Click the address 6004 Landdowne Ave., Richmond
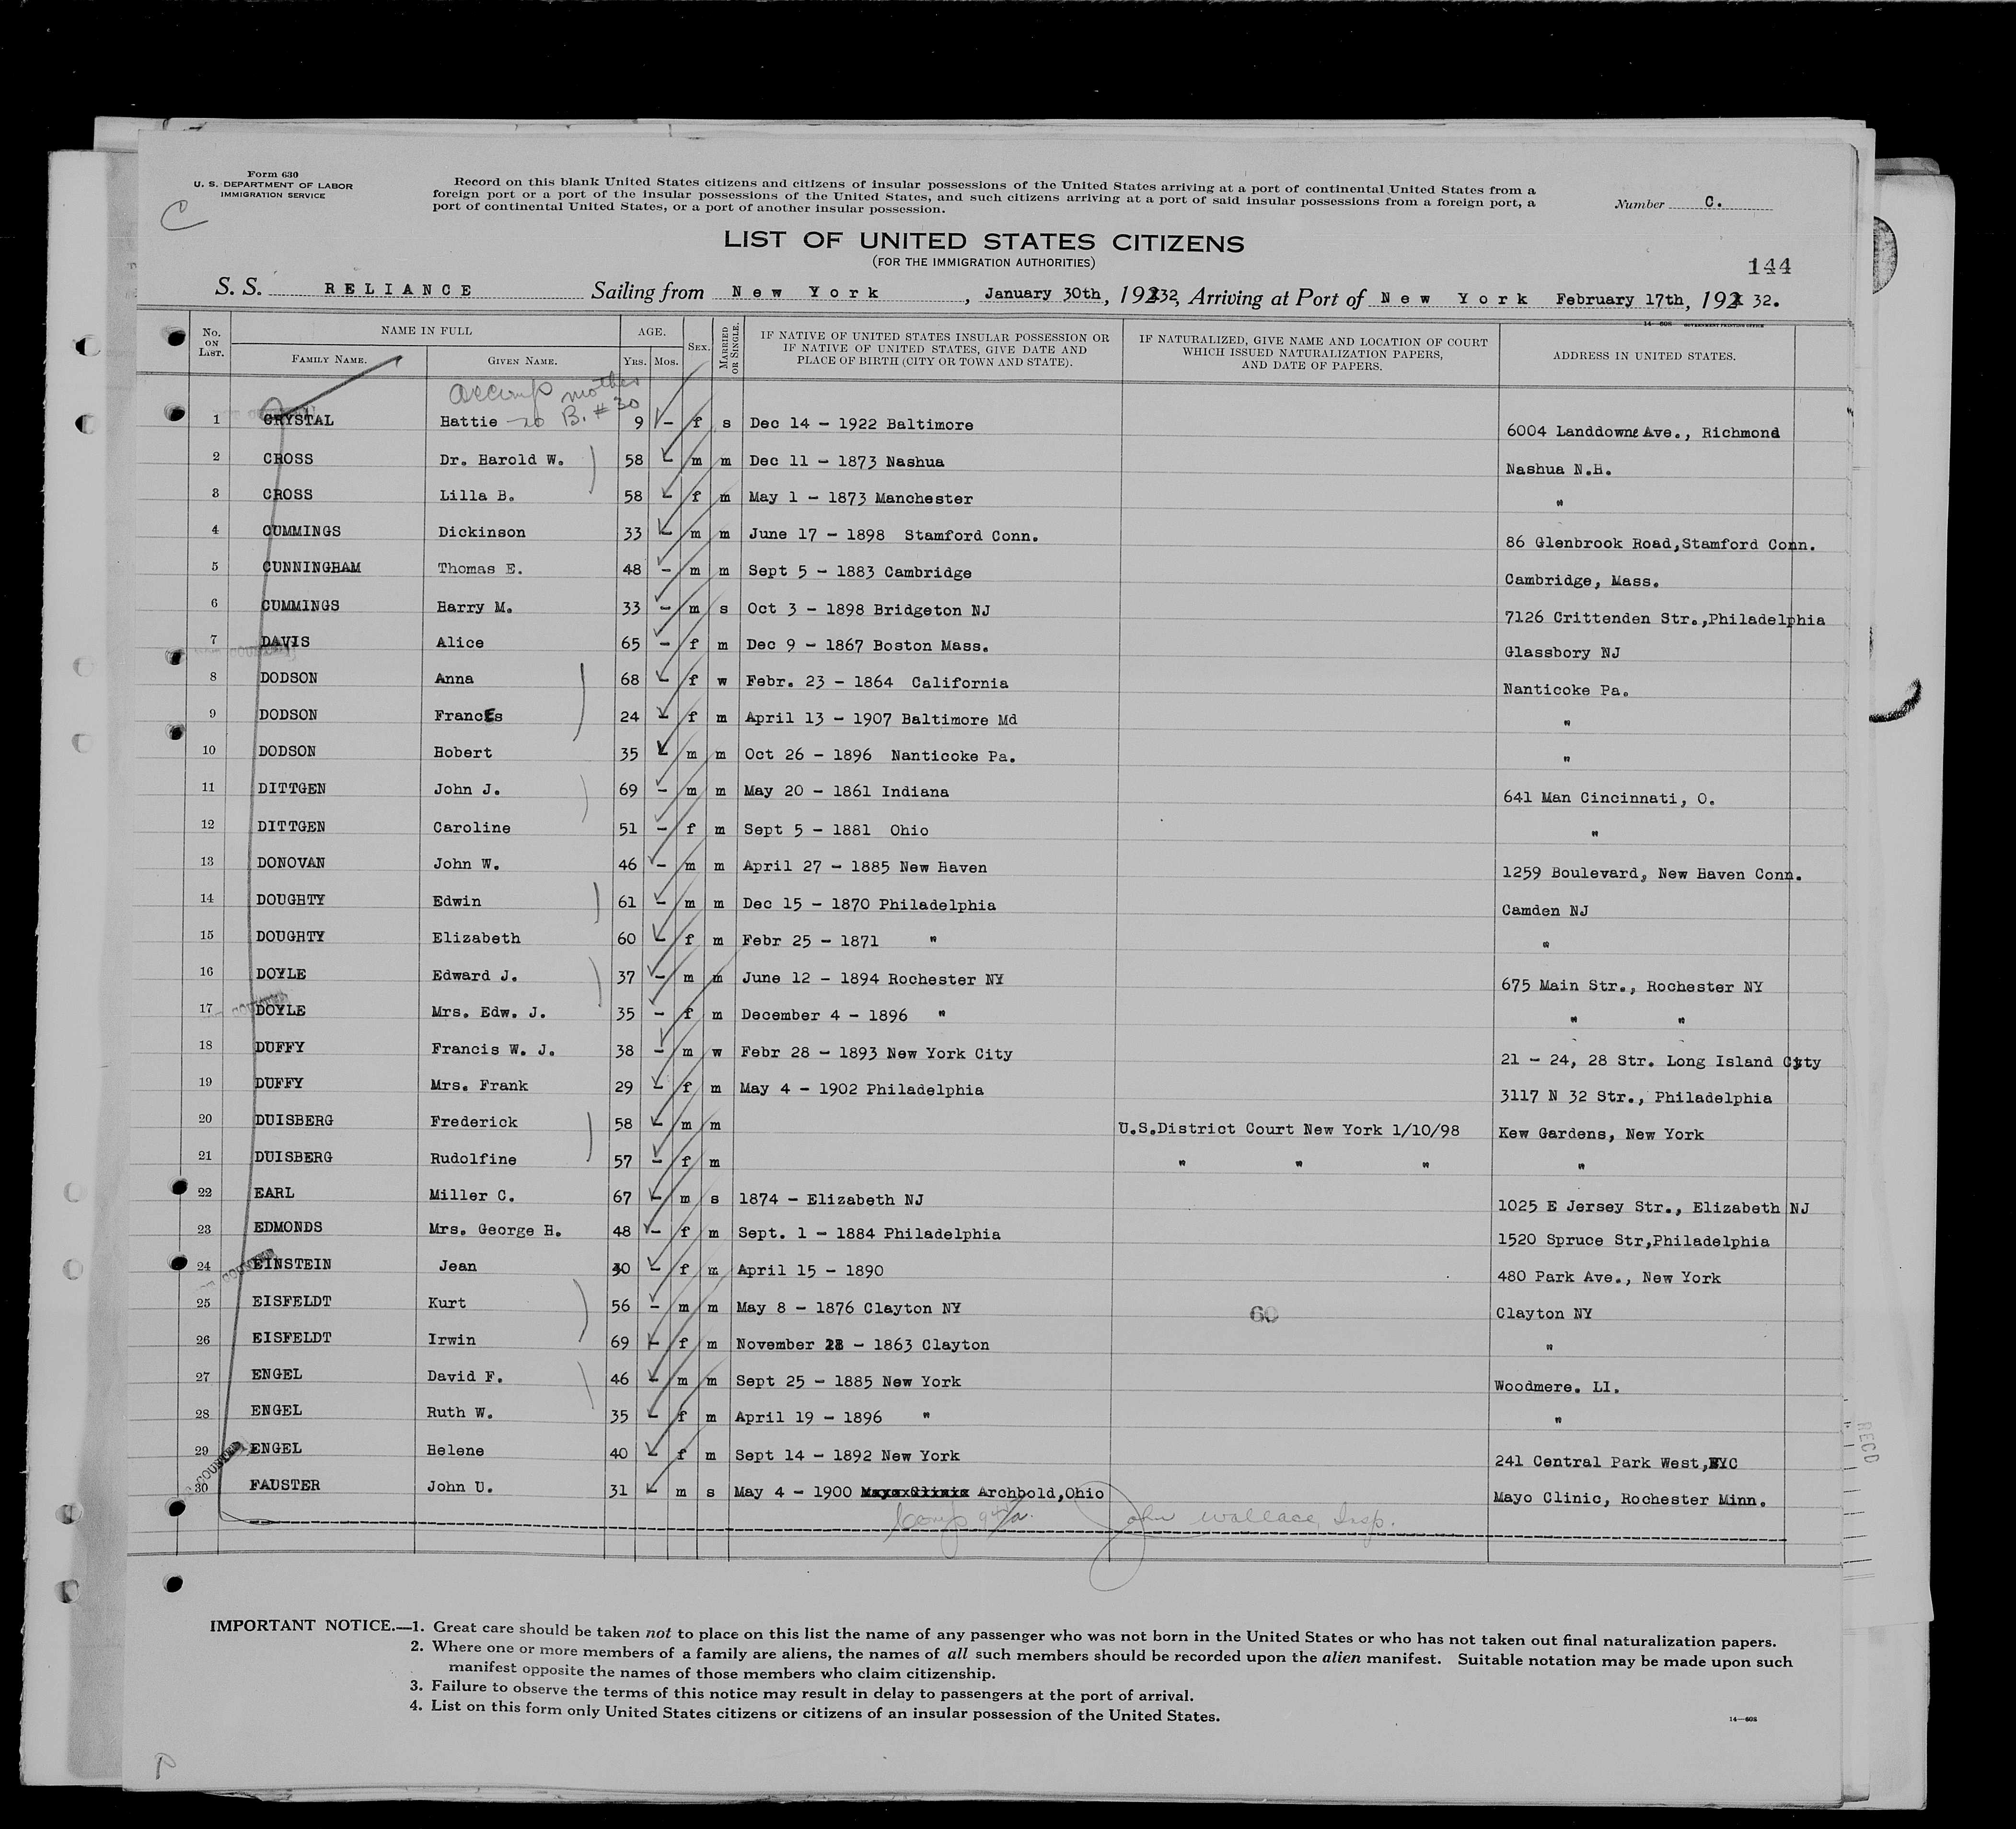This screenshot has width=2016, height=1829. 1643,432
